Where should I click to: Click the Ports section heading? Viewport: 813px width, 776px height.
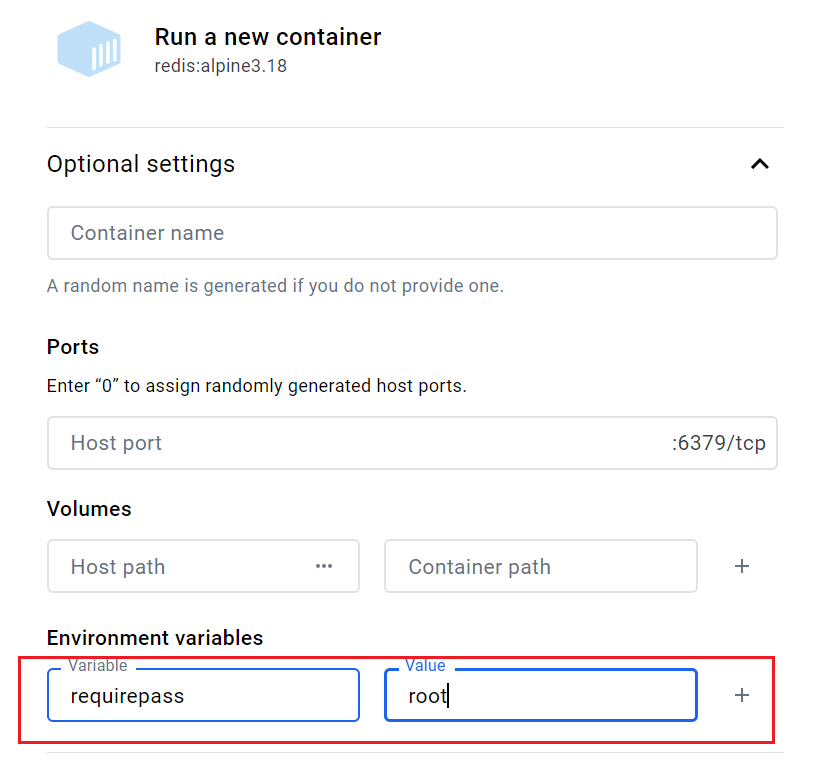(x=73, y=347)
